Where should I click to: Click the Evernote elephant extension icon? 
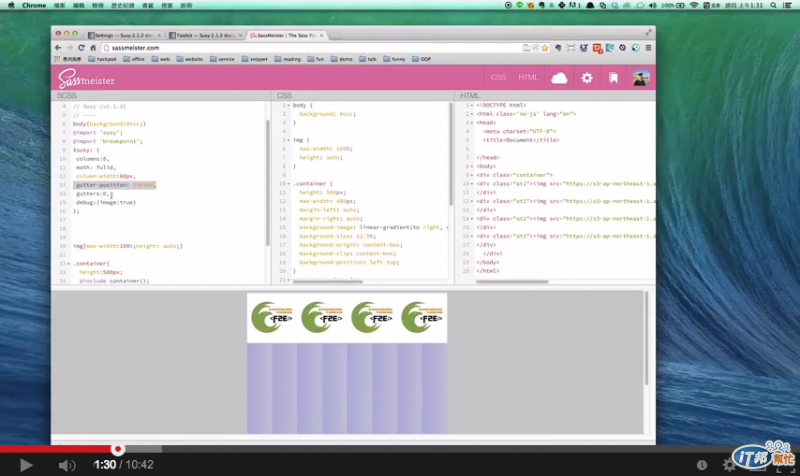click(558, 47)
